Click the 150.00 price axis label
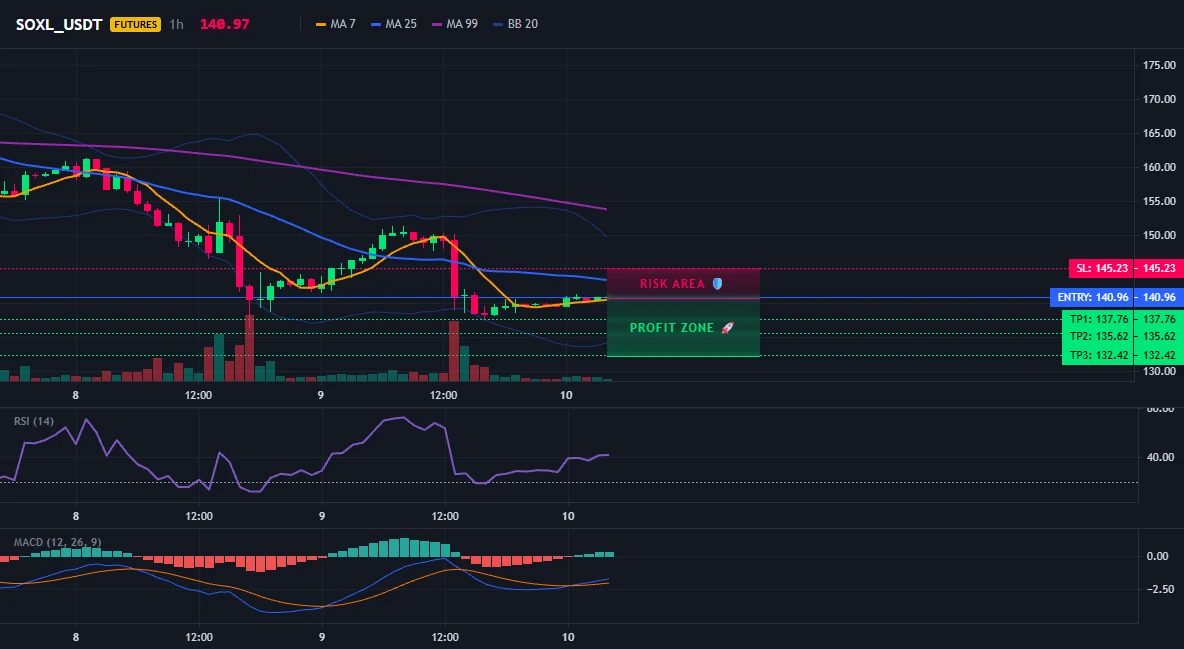 [x=1159, y=235]
